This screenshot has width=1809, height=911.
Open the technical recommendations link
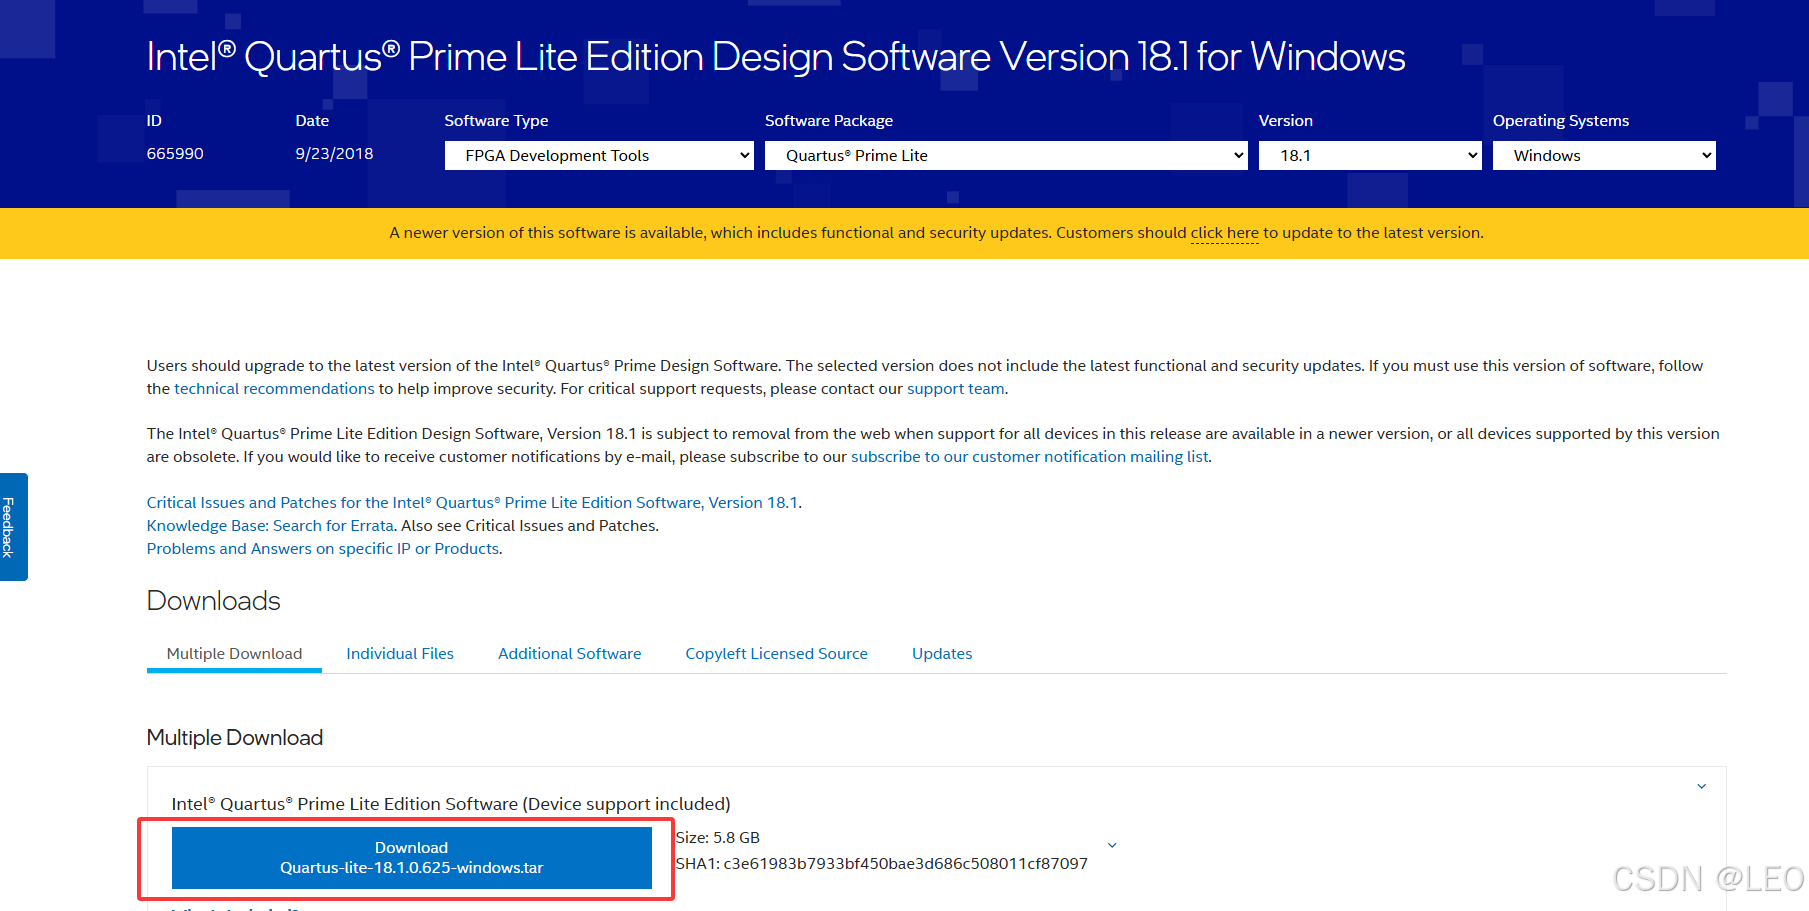(x=274, y=388)
